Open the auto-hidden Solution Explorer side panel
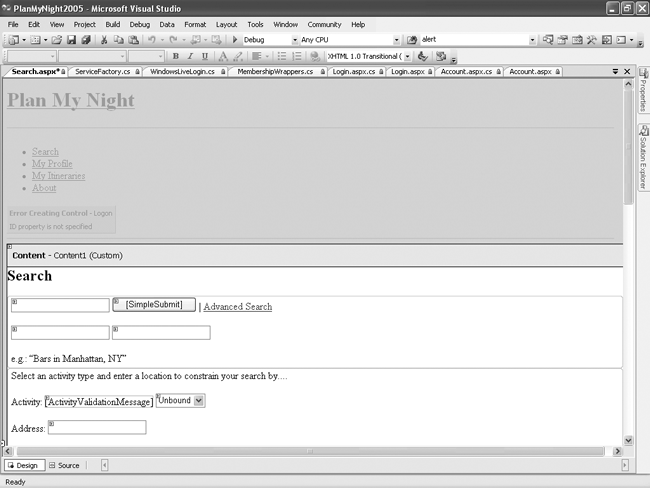The width and height of the screenshot is (650, 488). (x=643, y=157)
